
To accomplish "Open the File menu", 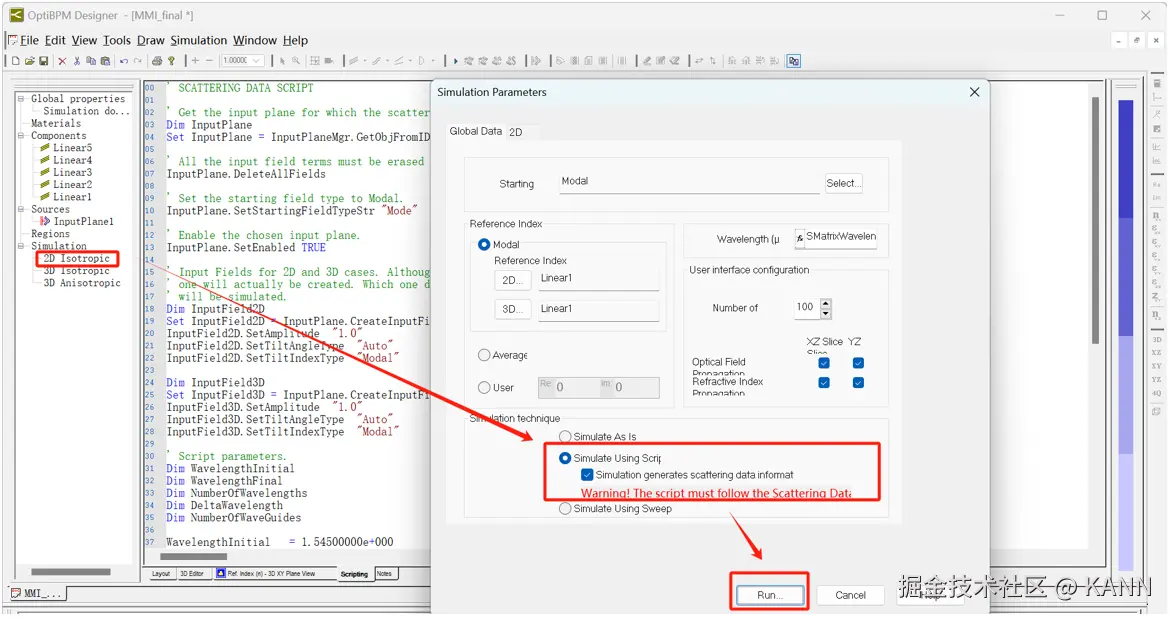I will click(29, 40).
